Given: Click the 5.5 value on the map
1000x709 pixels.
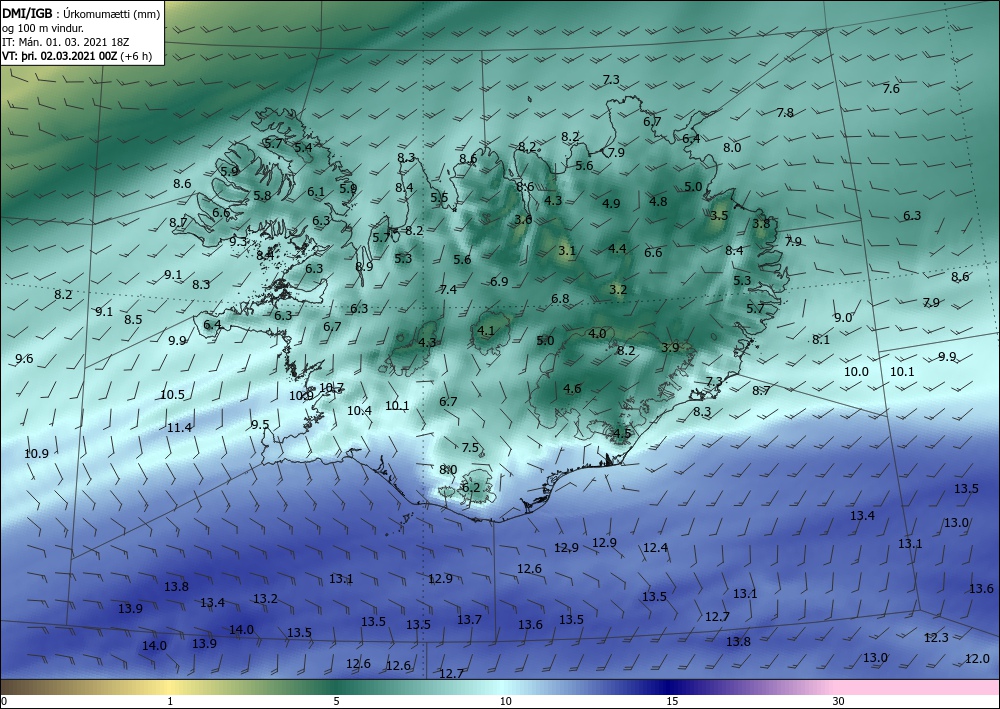Looking at the screenshot, I should pyautogui.click(x=439, y=198).
